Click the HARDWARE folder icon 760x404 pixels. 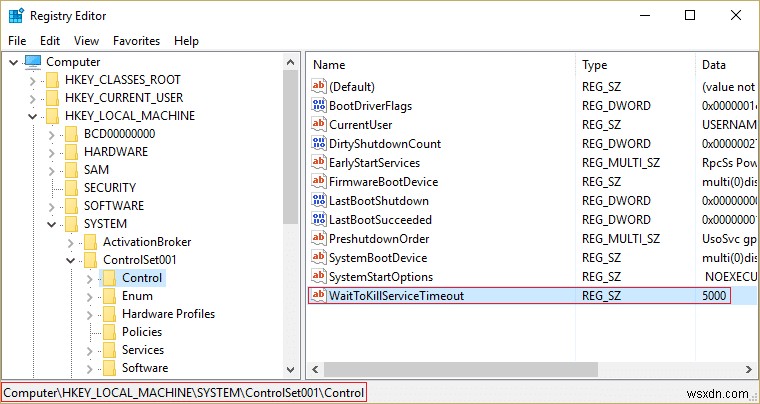pyautogui.click(x=71, y=152)
